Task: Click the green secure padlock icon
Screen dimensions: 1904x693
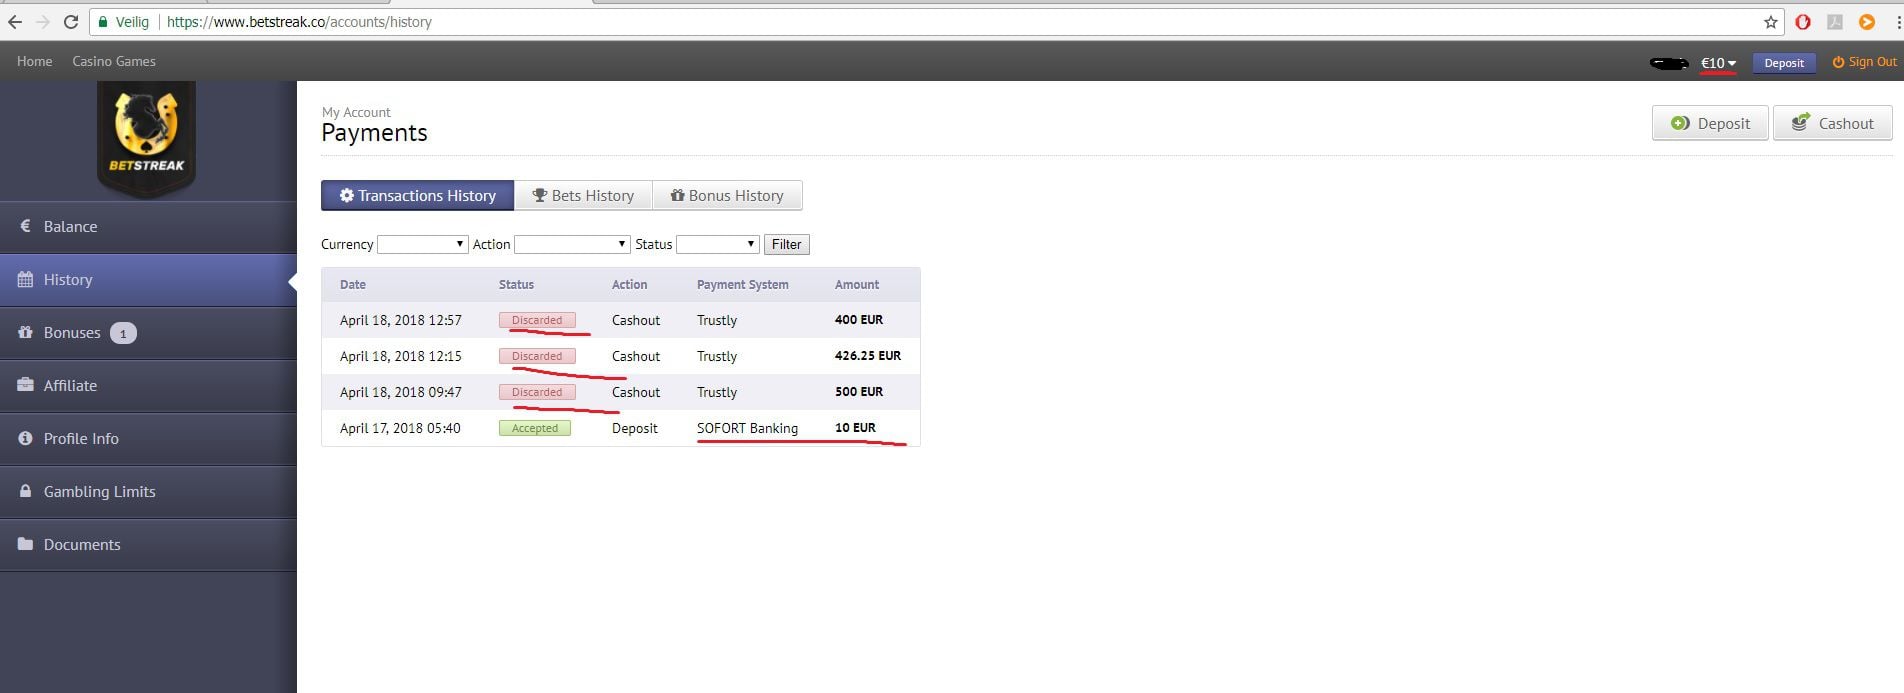Action: 102,21
